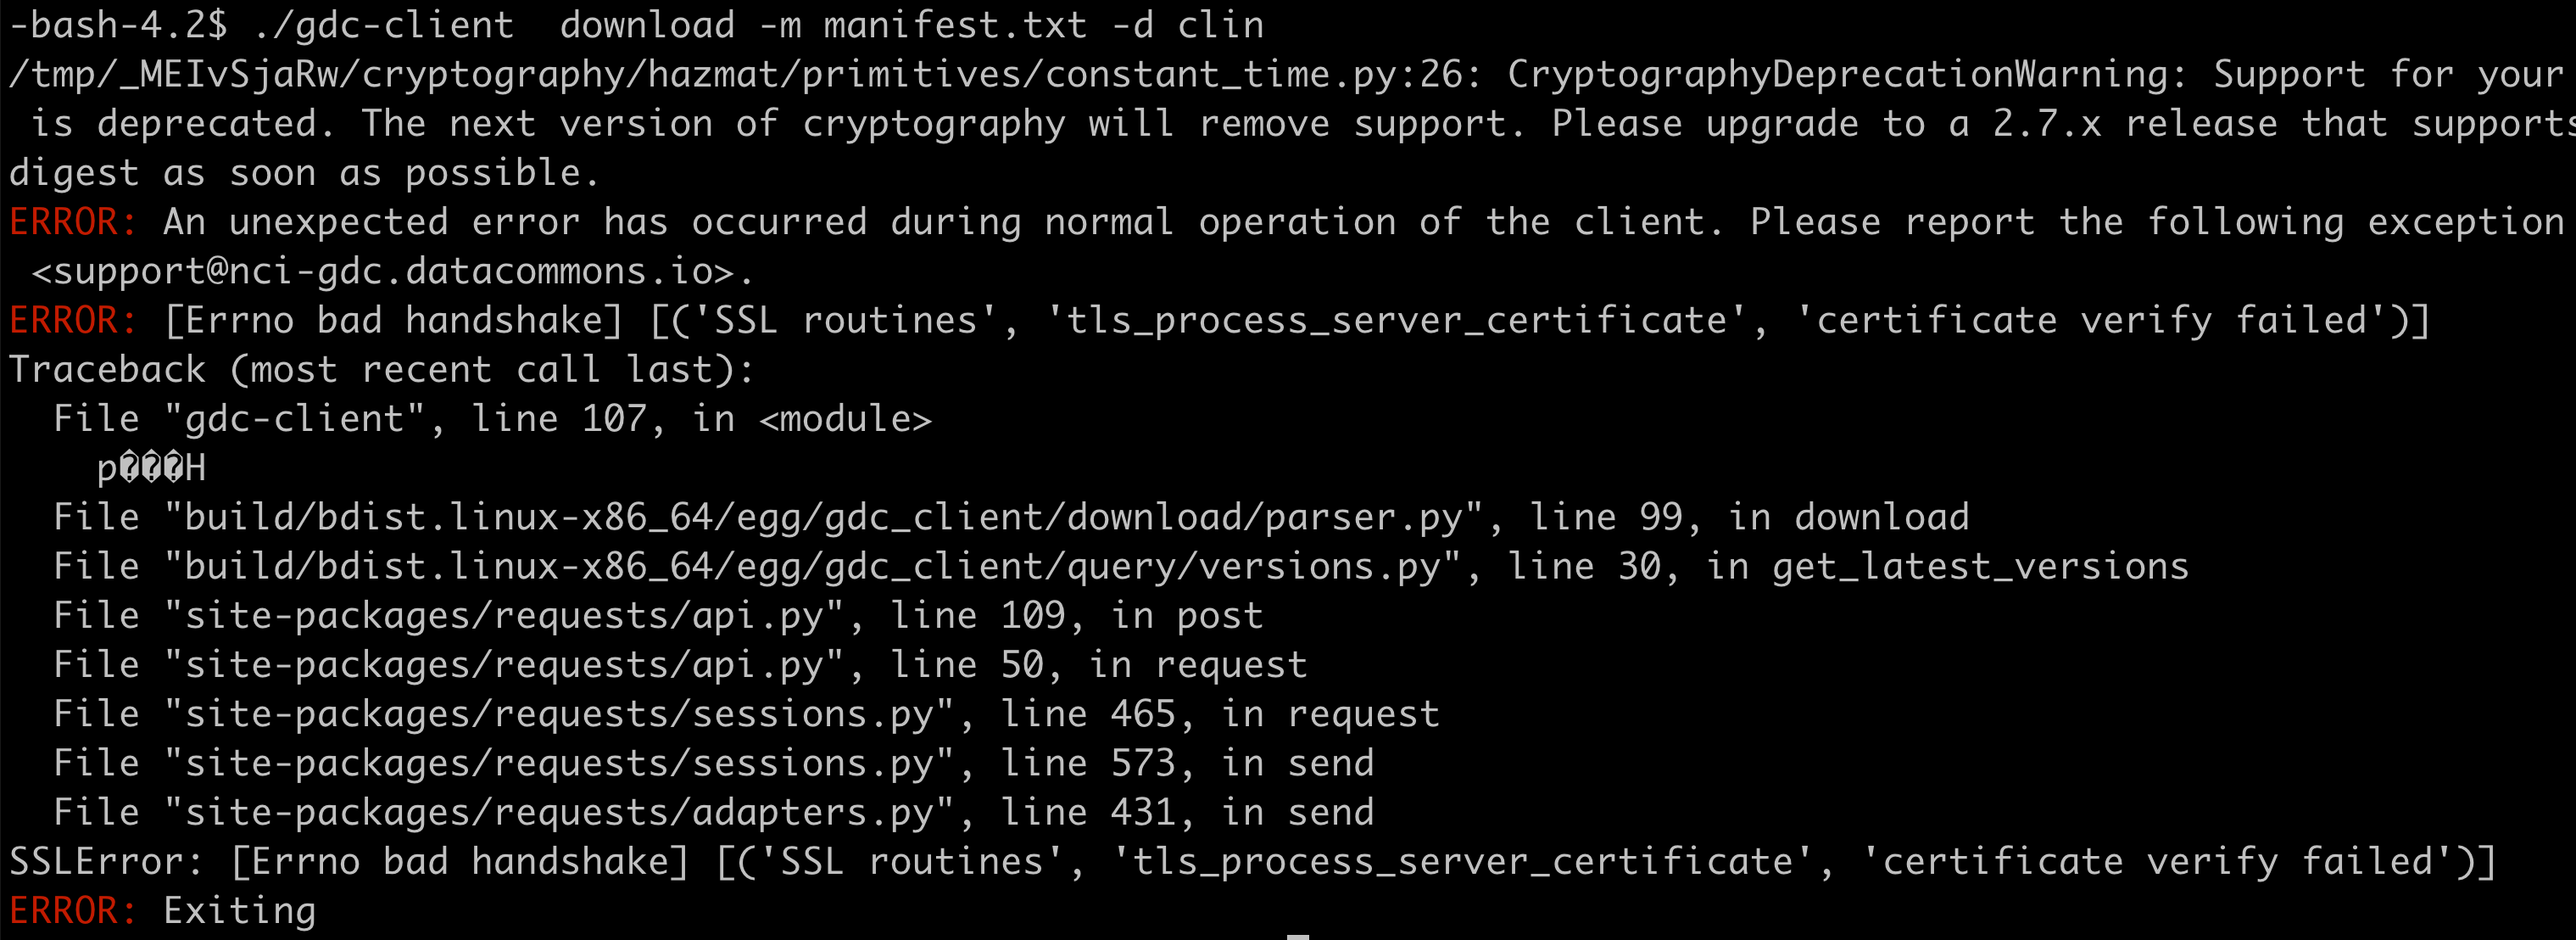Open the bash terminal context menu
The height and width of the screenshot is (940, 2576).
[1288, 470]
